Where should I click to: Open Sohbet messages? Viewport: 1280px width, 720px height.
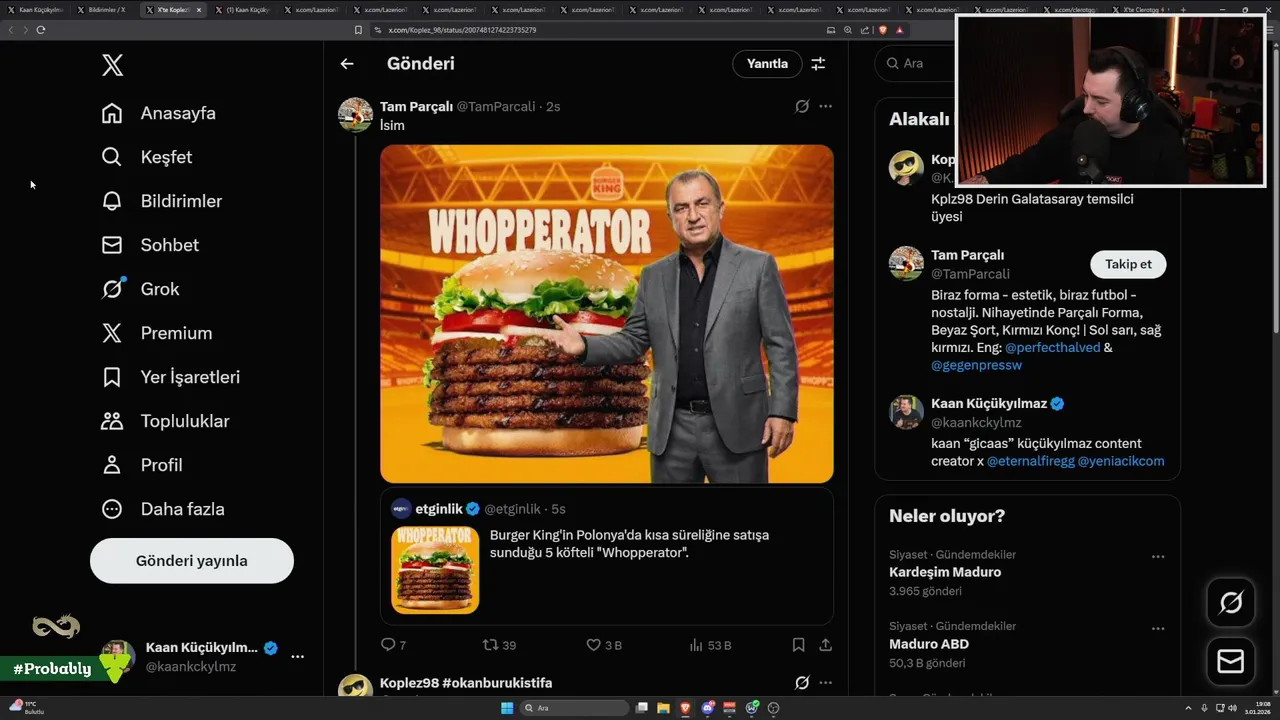coord(150,245)
